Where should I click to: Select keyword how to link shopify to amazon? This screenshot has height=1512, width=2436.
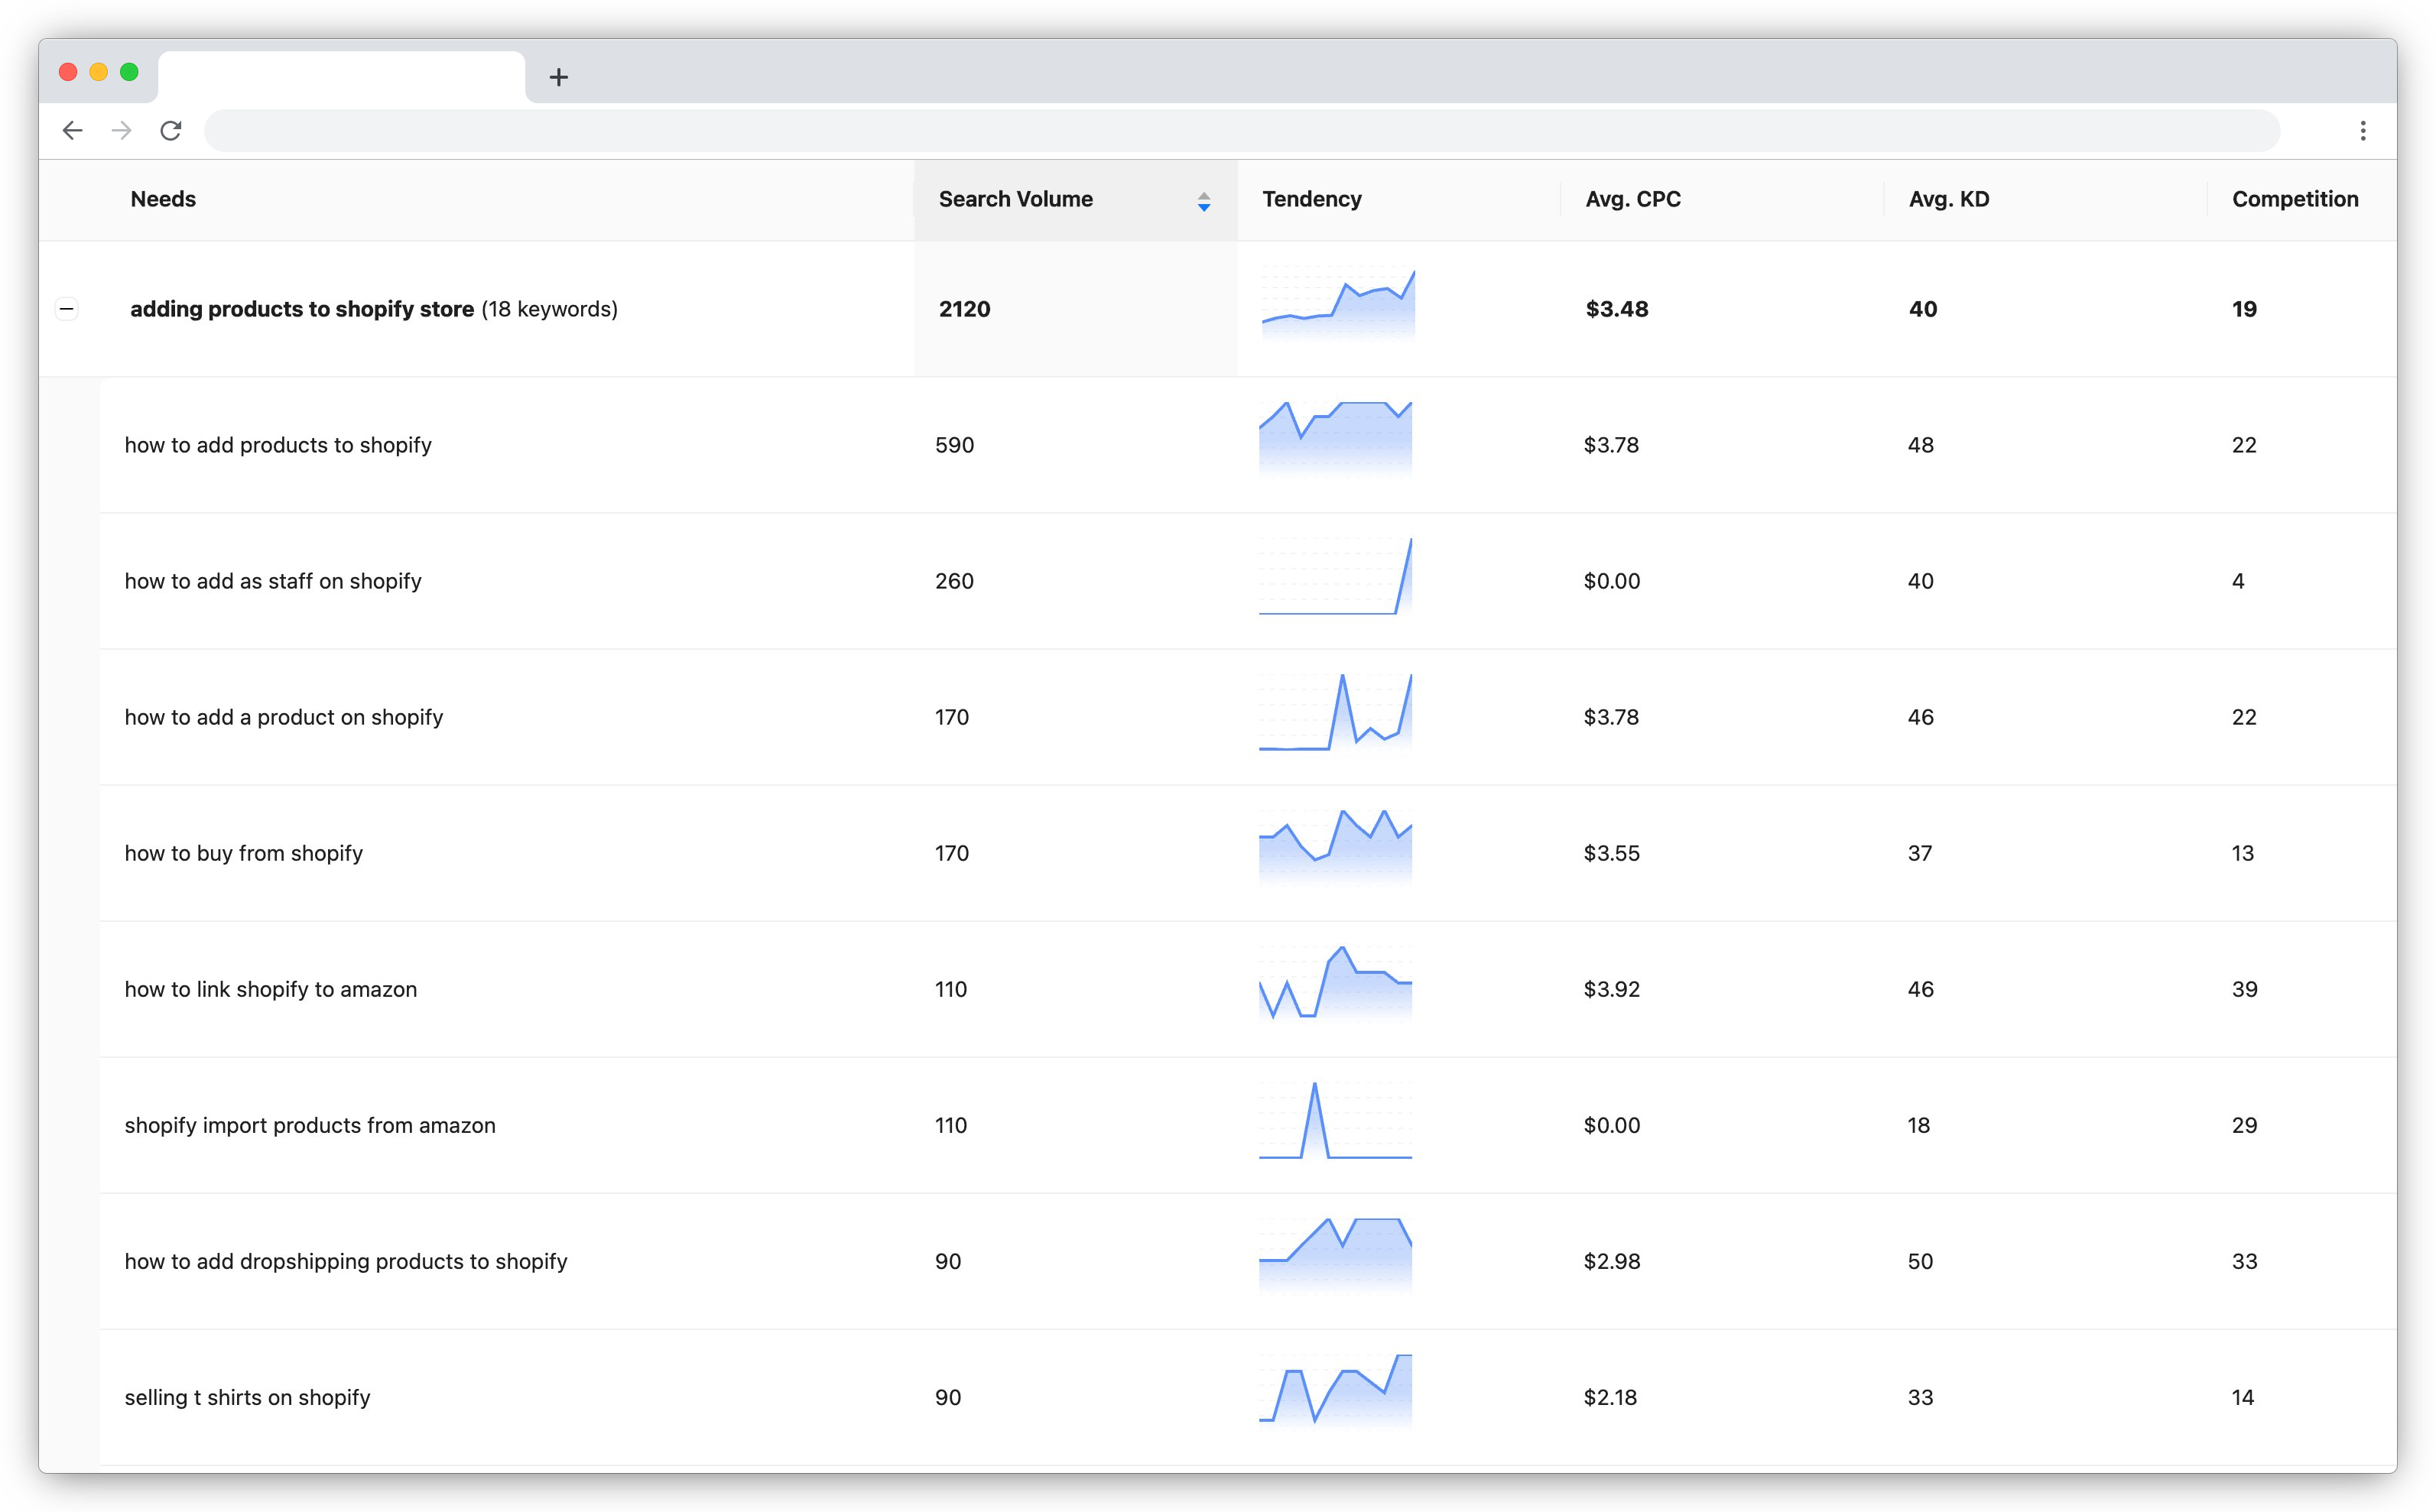[x=271, y=989]
